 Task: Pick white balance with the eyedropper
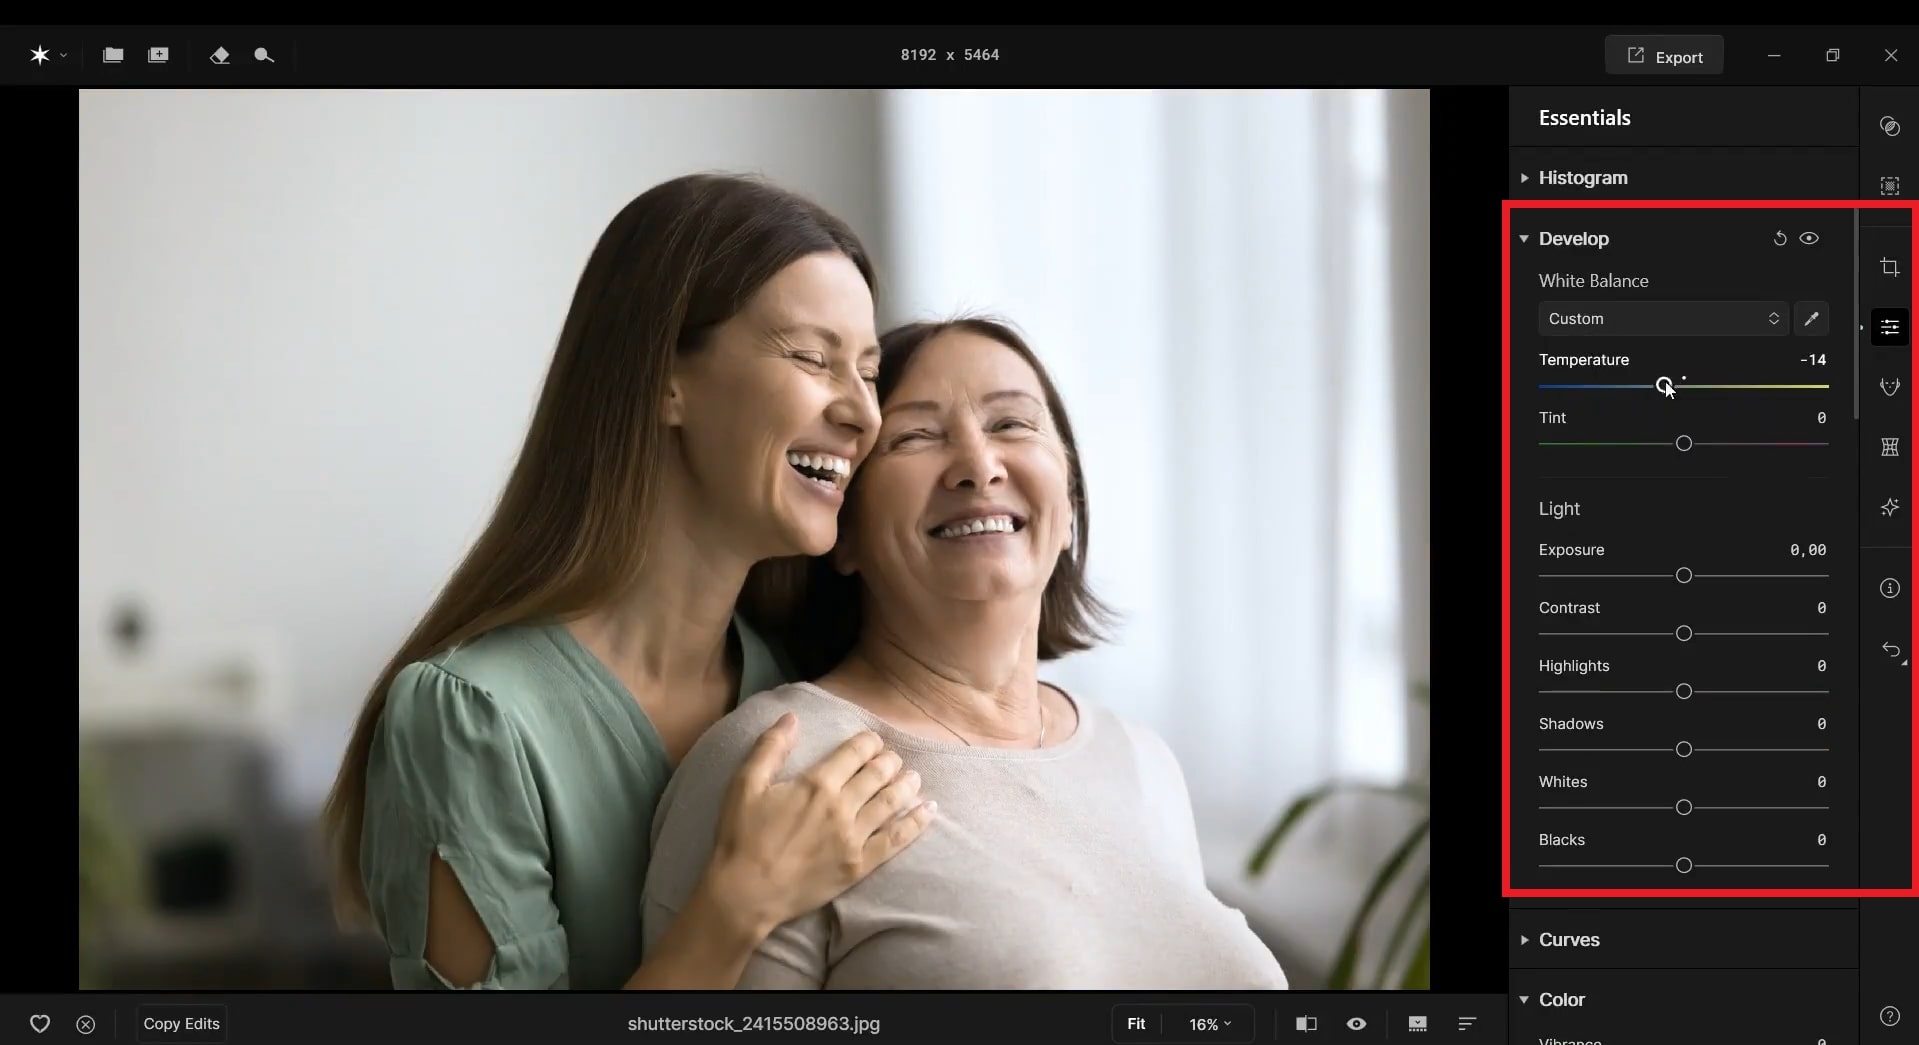click(x=1811, y=318)
